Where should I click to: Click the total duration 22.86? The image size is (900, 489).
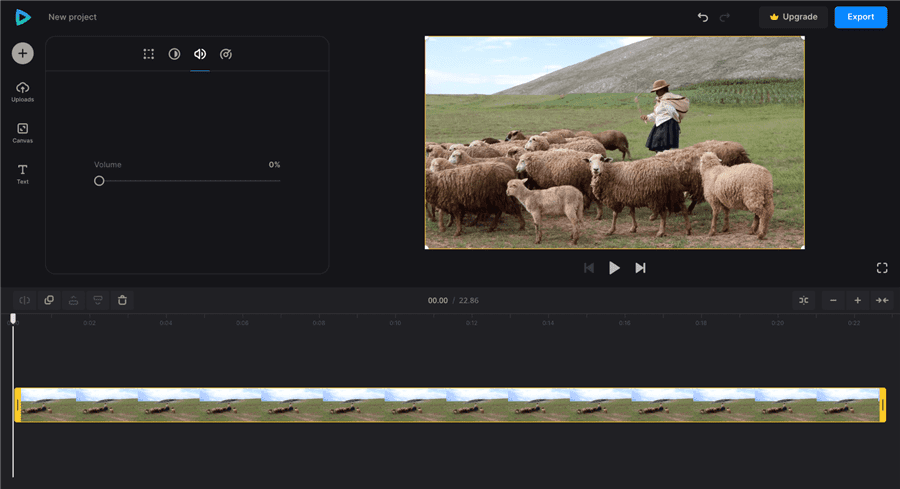click(x=468, y=301)
